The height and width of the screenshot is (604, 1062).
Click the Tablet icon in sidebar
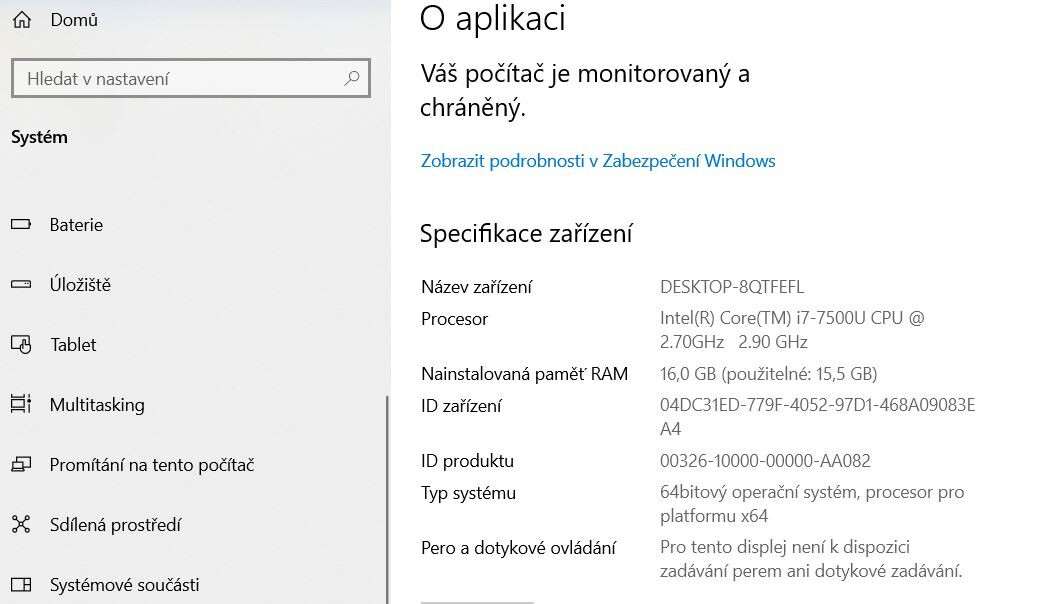tap(21, 345)
